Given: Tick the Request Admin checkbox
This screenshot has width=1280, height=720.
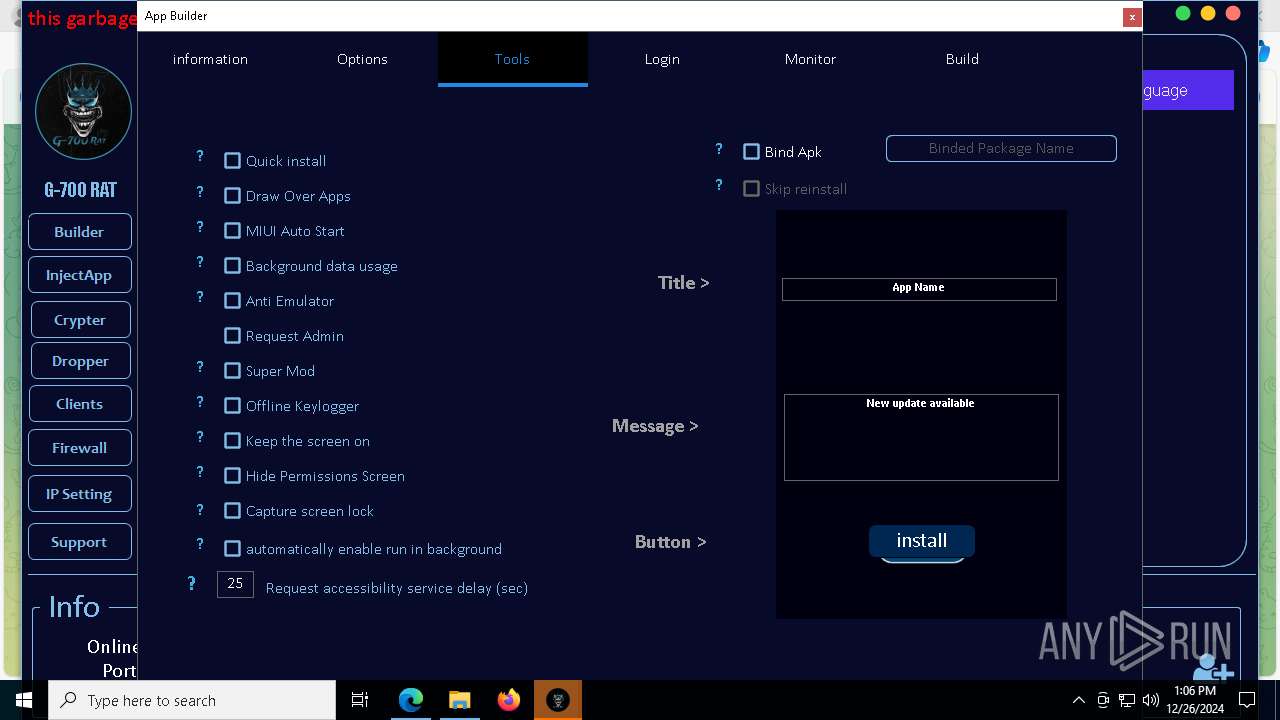Looking at the screenshot, I should (232, 336).
